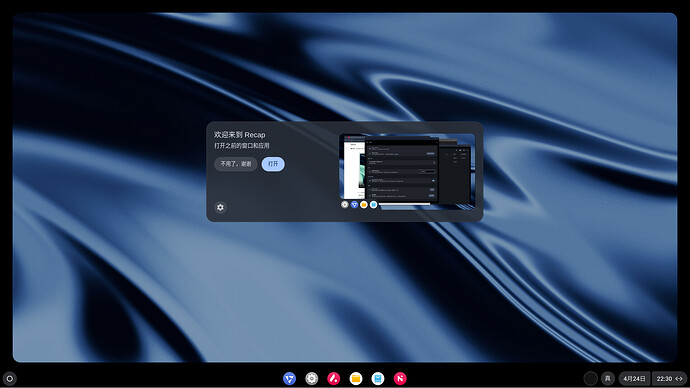Image resolution: width=690 pixels, height=388 pixels.
Task: Open calendar from 4月24日 date pill
Action: 634,378
